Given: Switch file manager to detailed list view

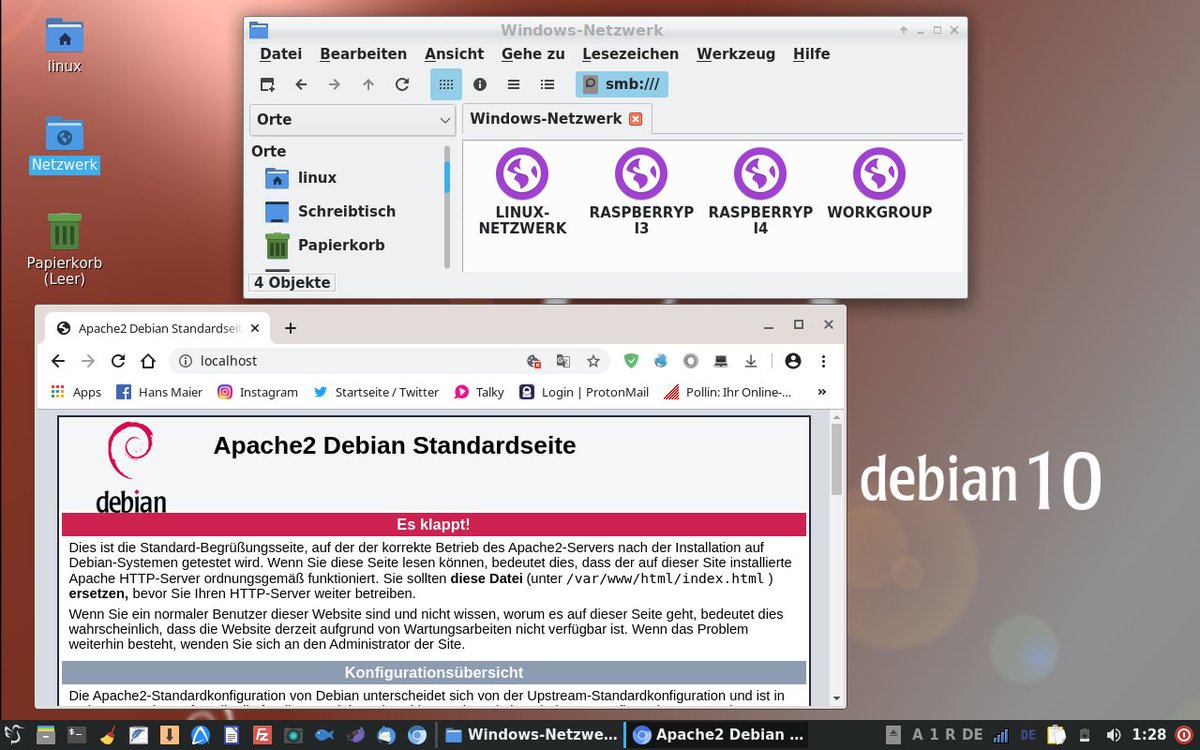Looking at the screenshot, I should point(547,85).
